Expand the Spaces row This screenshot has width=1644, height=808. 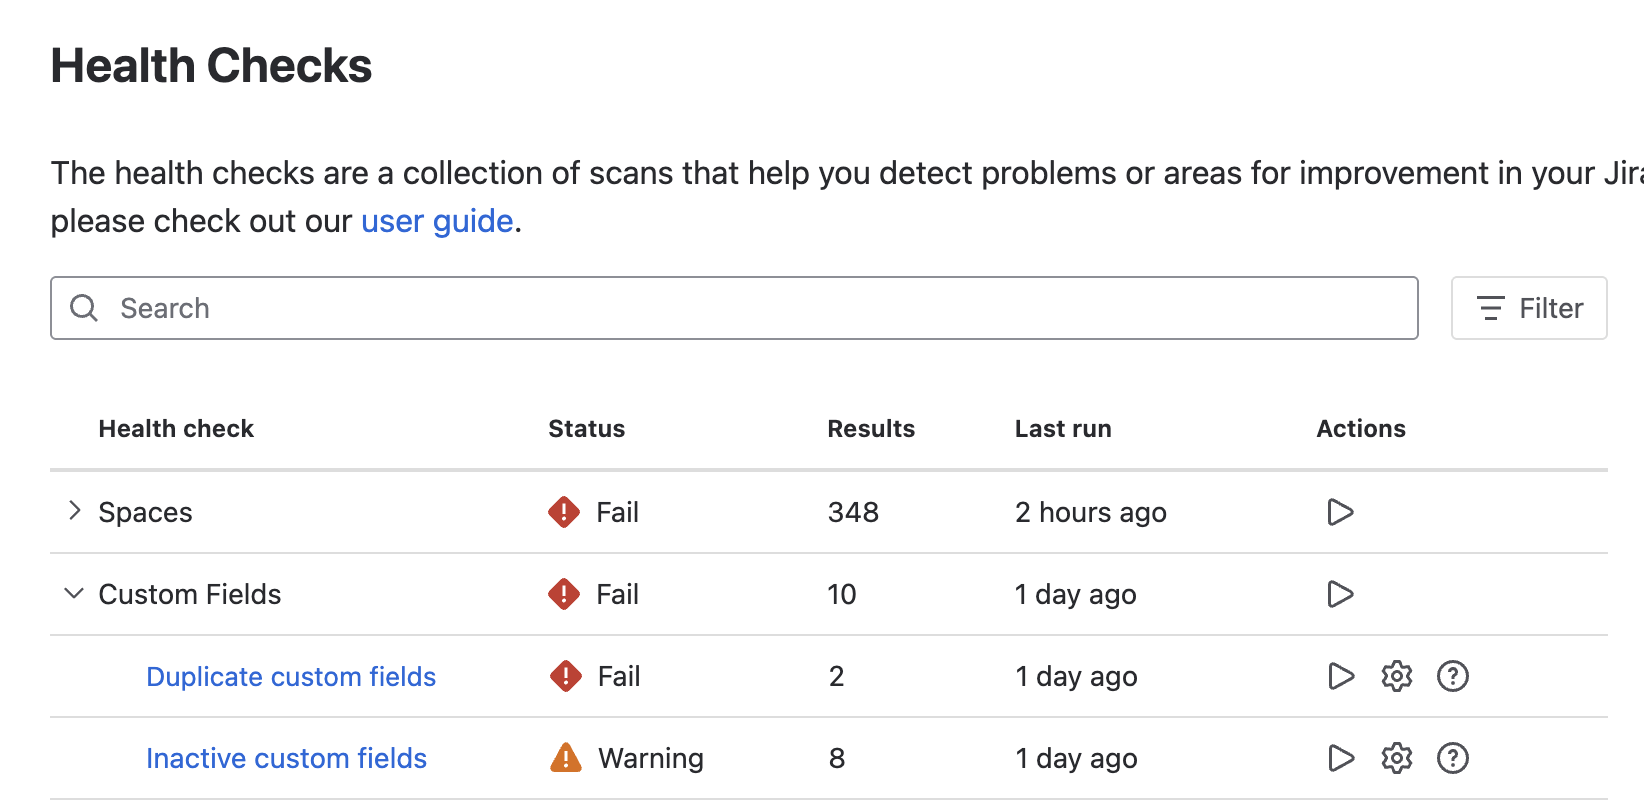pyautogui.click(x=74, y=511)
